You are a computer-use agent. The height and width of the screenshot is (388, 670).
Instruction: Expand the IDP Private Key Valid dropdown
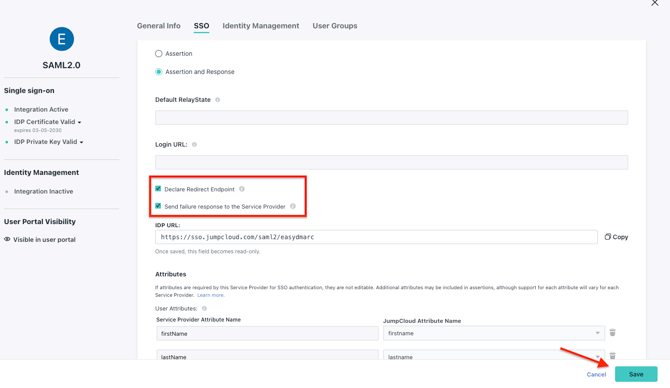81,142
